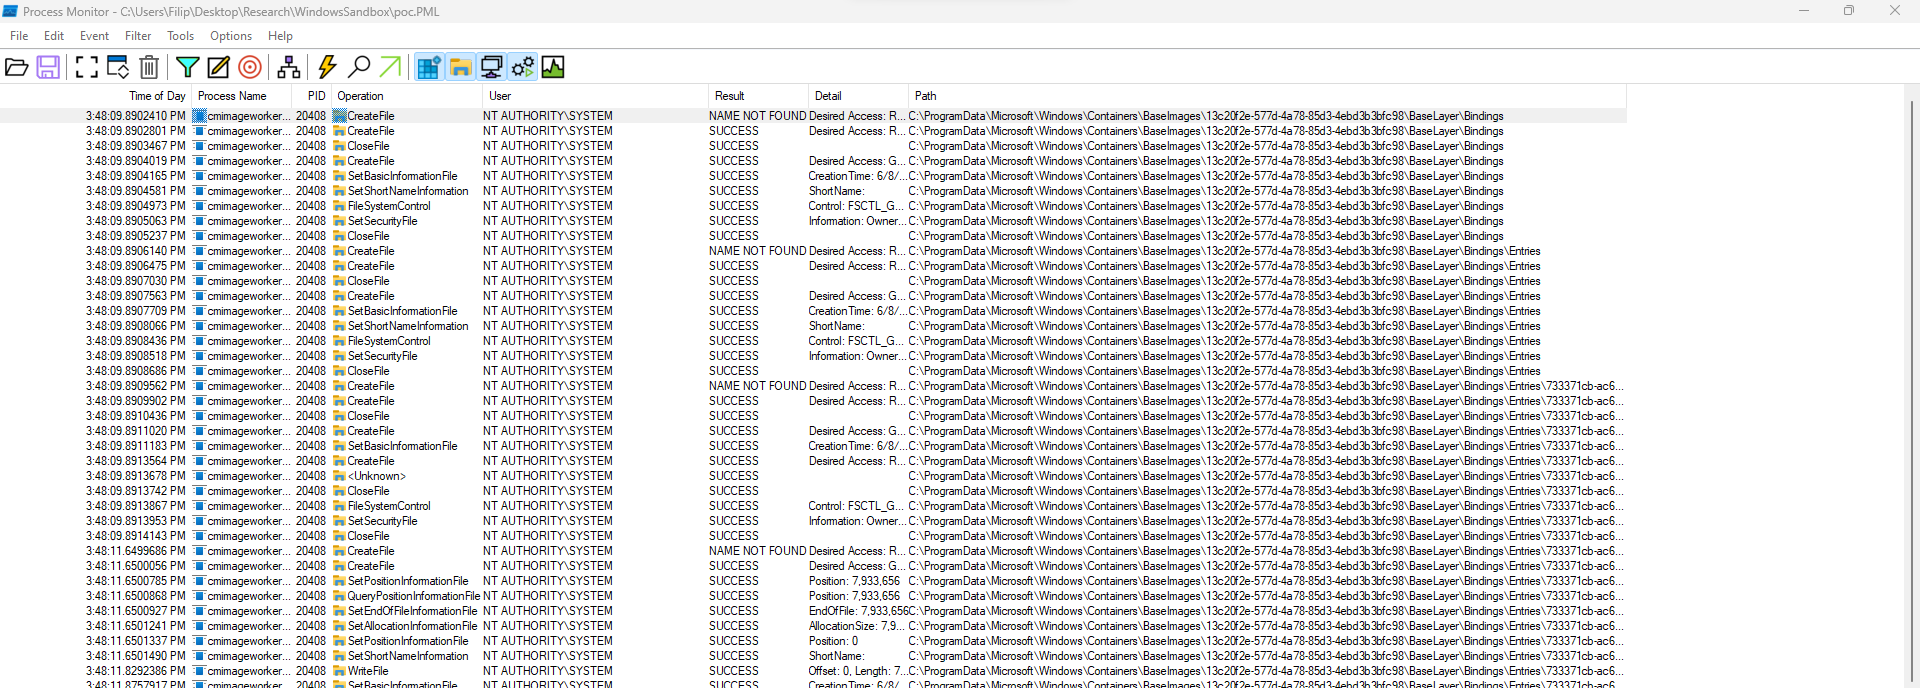Open the Filter menu
The height and width of the screenshot is (688, 1920).
pos(138,36)
